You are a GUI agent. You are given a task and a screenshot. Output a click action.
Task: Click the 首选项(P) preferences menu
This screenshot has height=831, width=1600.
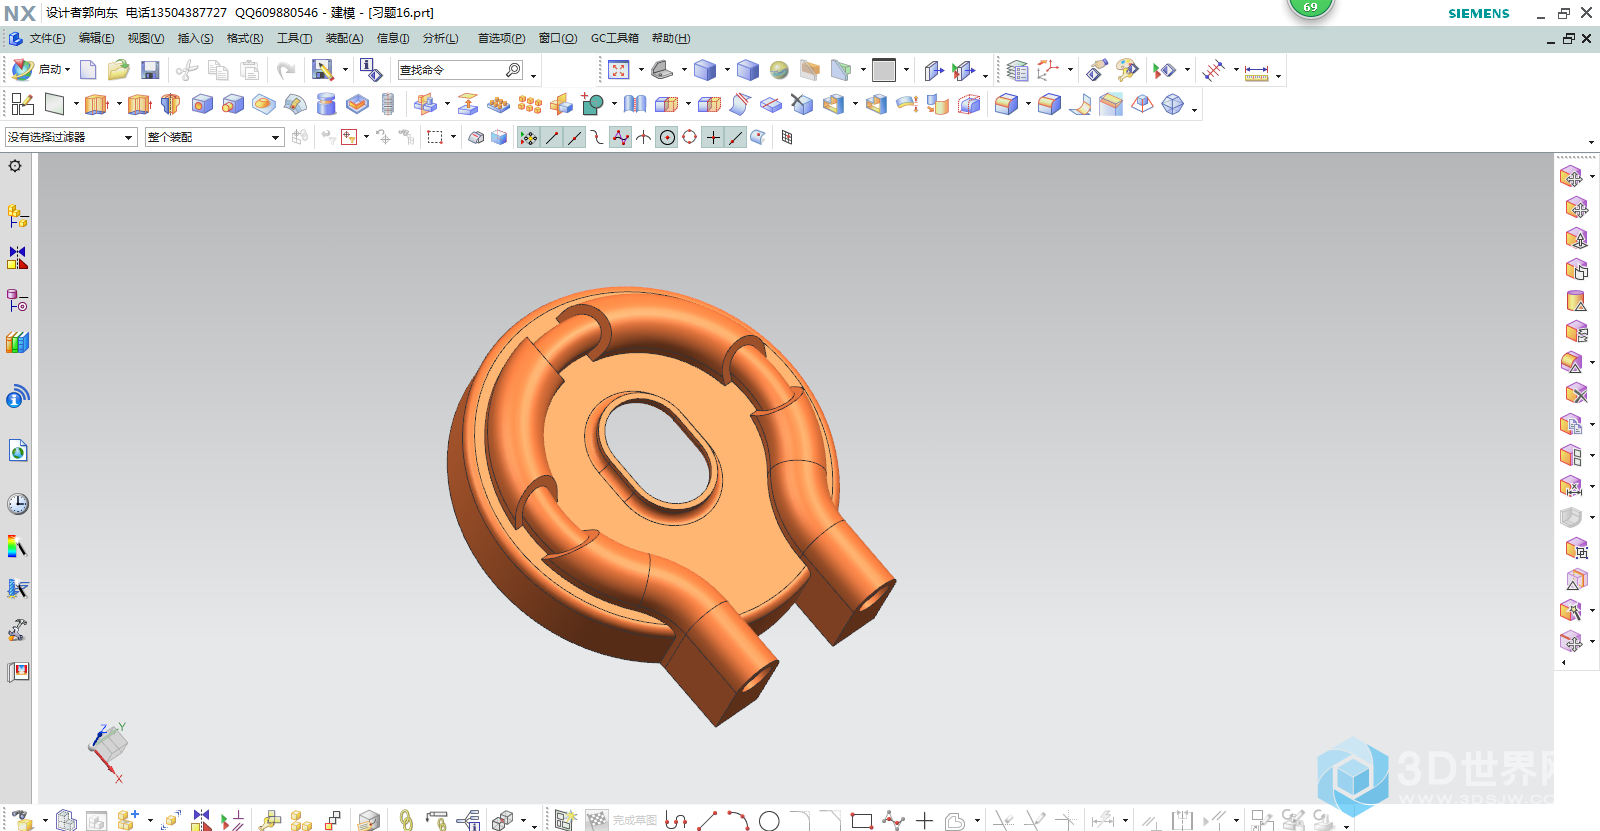point(501,38)
